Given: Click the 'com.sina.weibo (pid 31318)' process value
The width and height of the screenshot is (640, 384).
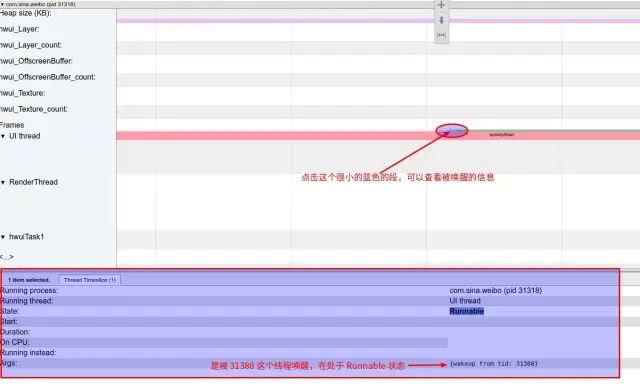Looking at the screenshot, I should tap(496, 291).
